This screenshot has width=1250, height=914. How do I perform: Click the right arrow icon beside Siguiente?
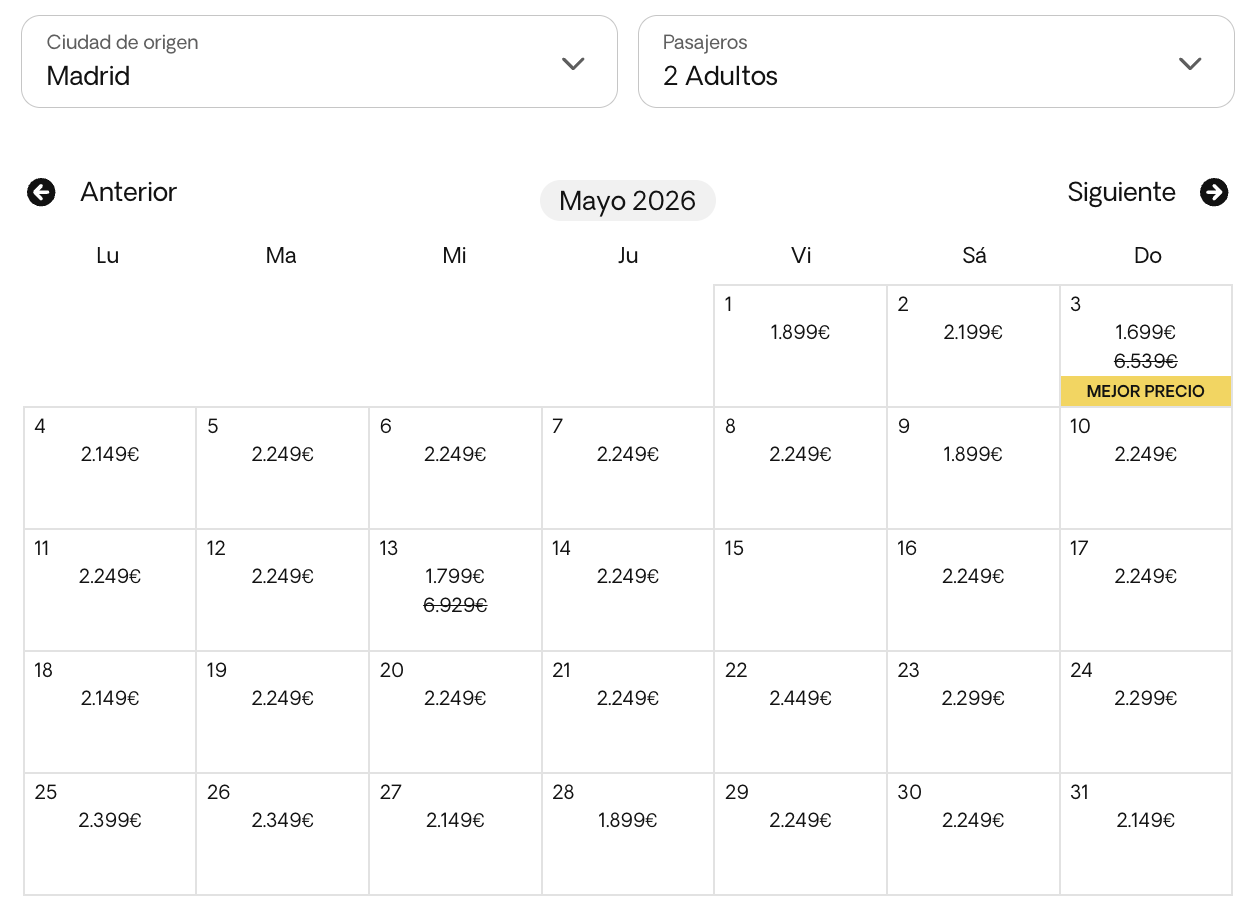click(x=1214, y=192)
